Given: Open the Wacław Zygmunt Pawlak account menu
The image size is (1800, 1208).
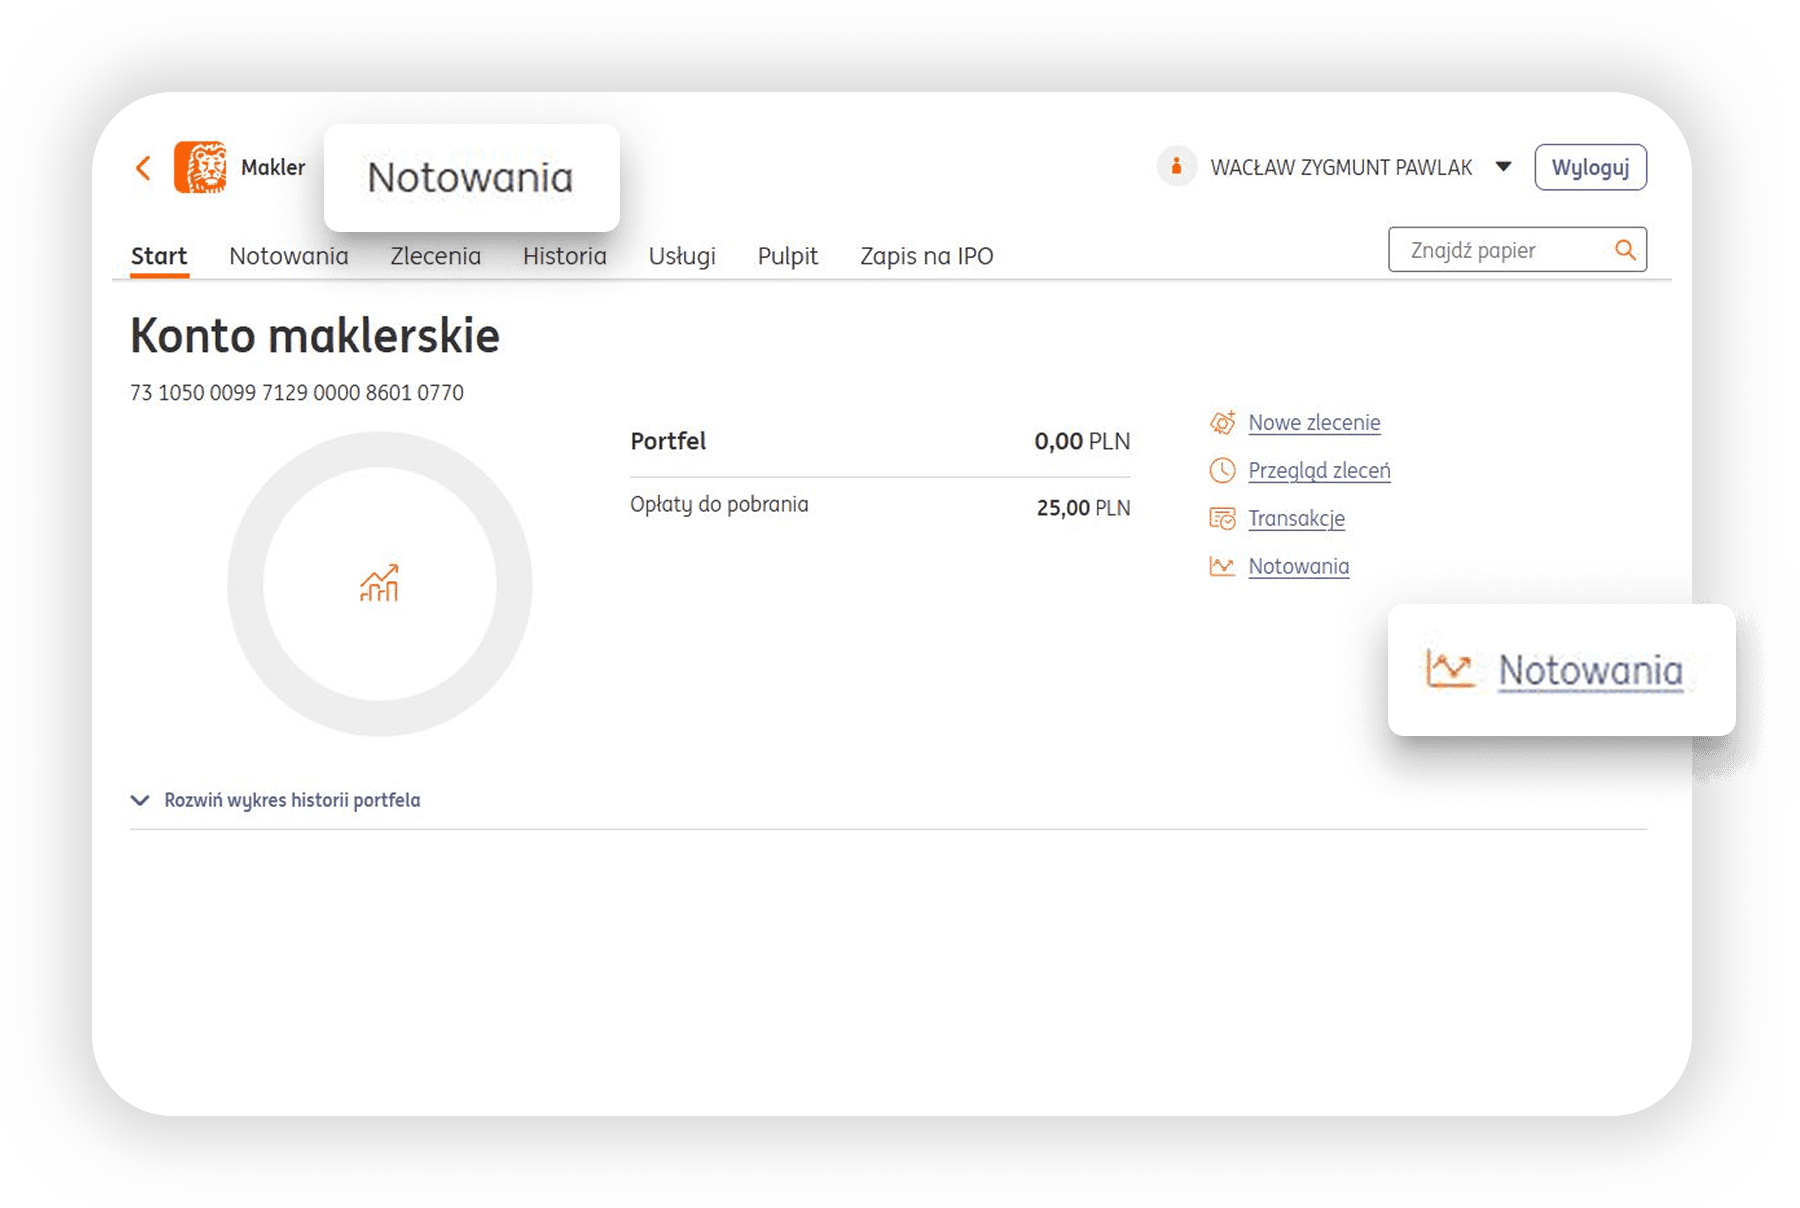Looking at the screenshot, I should coord(1340,168).
